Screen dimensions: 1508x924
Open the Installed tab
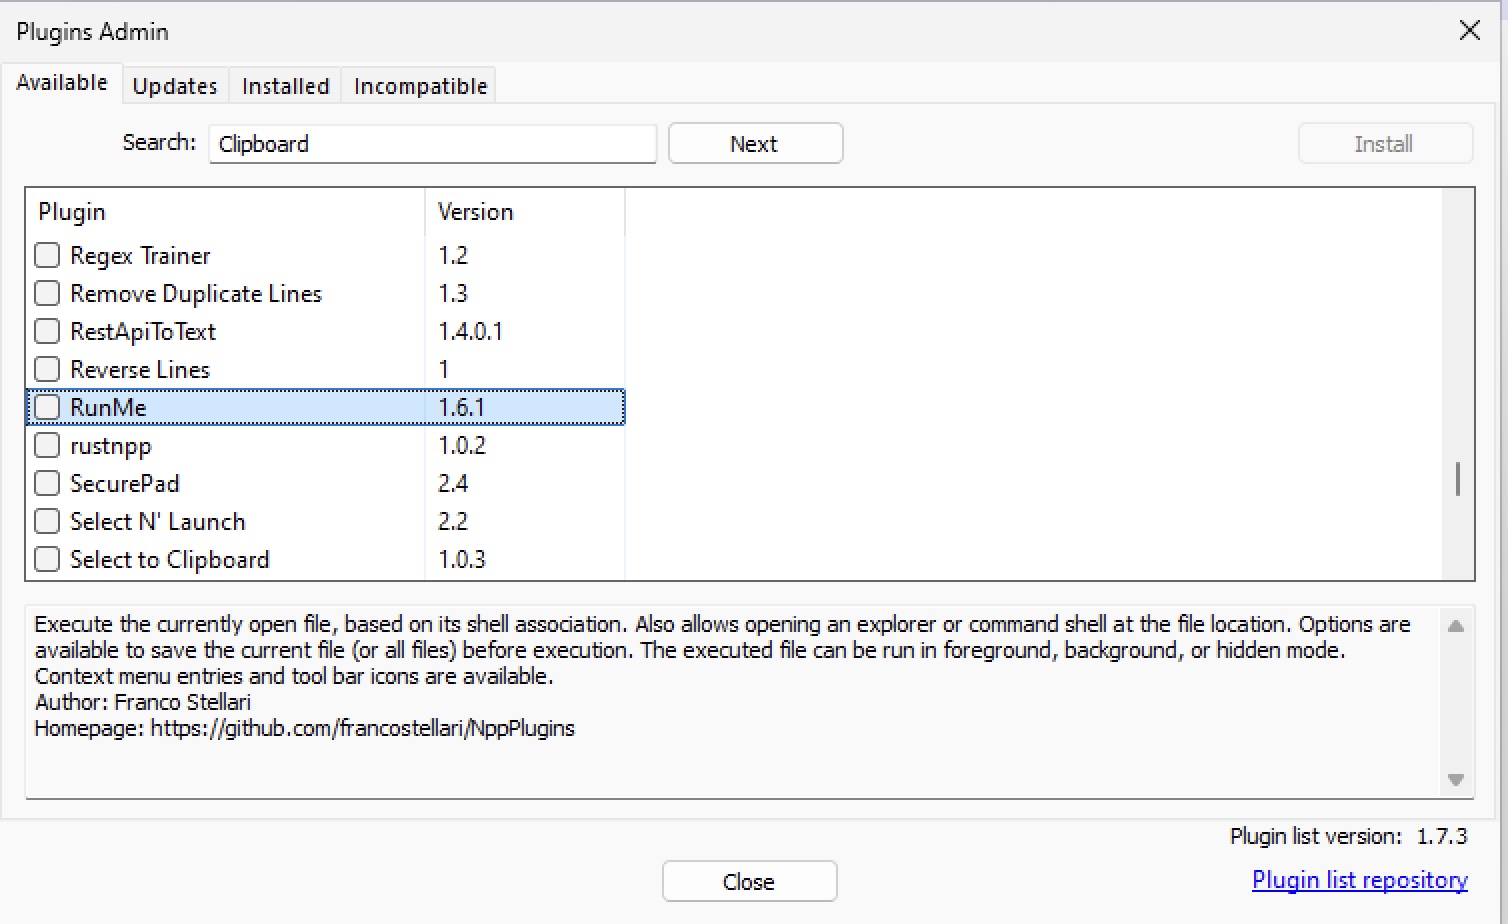coord(284,86)
